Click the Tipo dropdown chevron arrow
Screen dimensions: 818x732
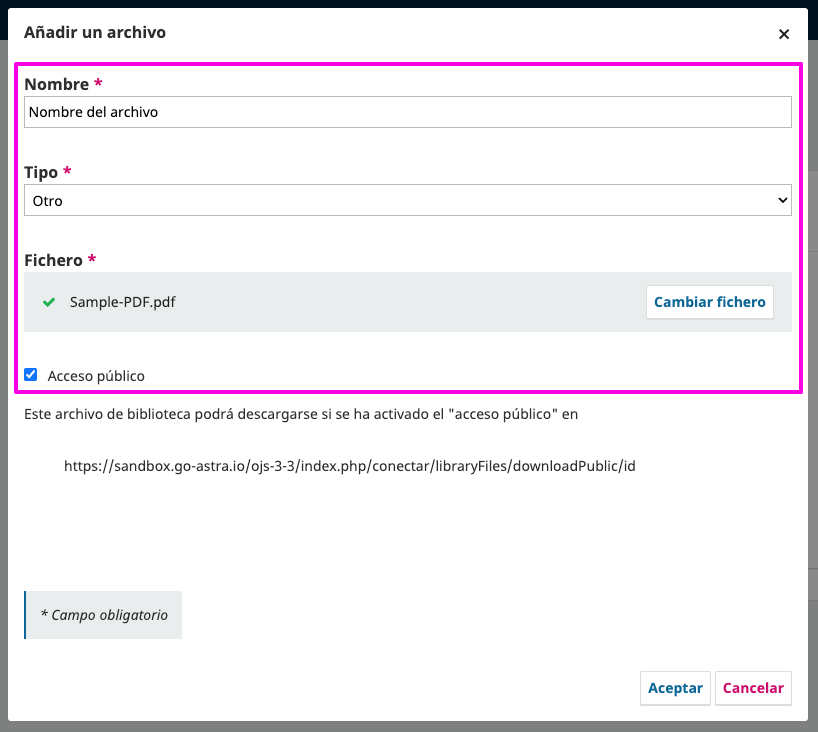(782, 201)
